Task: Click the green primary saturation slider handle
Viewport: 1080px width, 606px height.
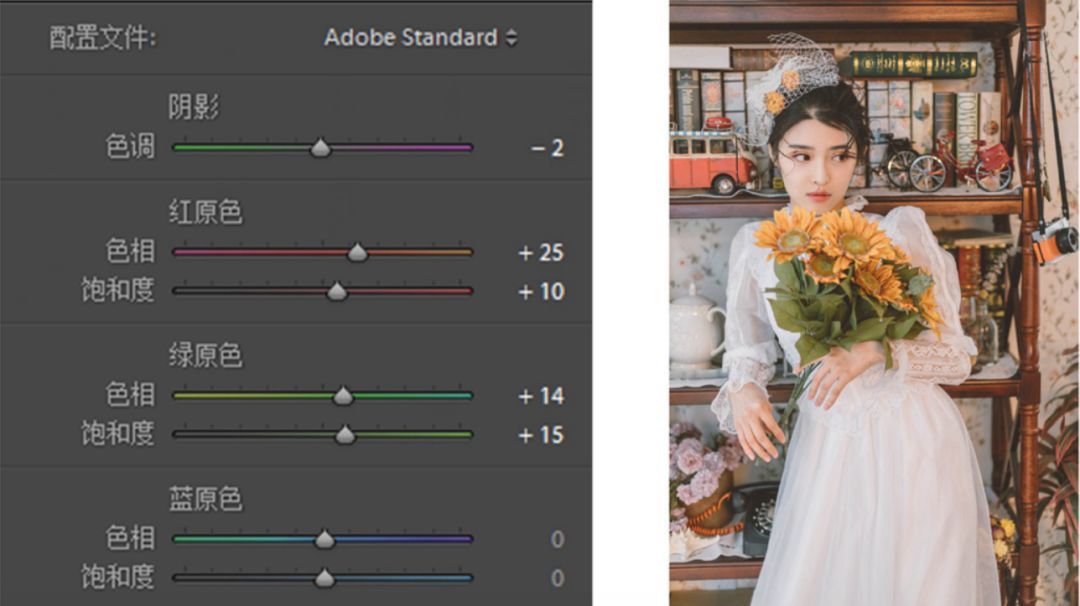Action: click(x=345, y=435)
